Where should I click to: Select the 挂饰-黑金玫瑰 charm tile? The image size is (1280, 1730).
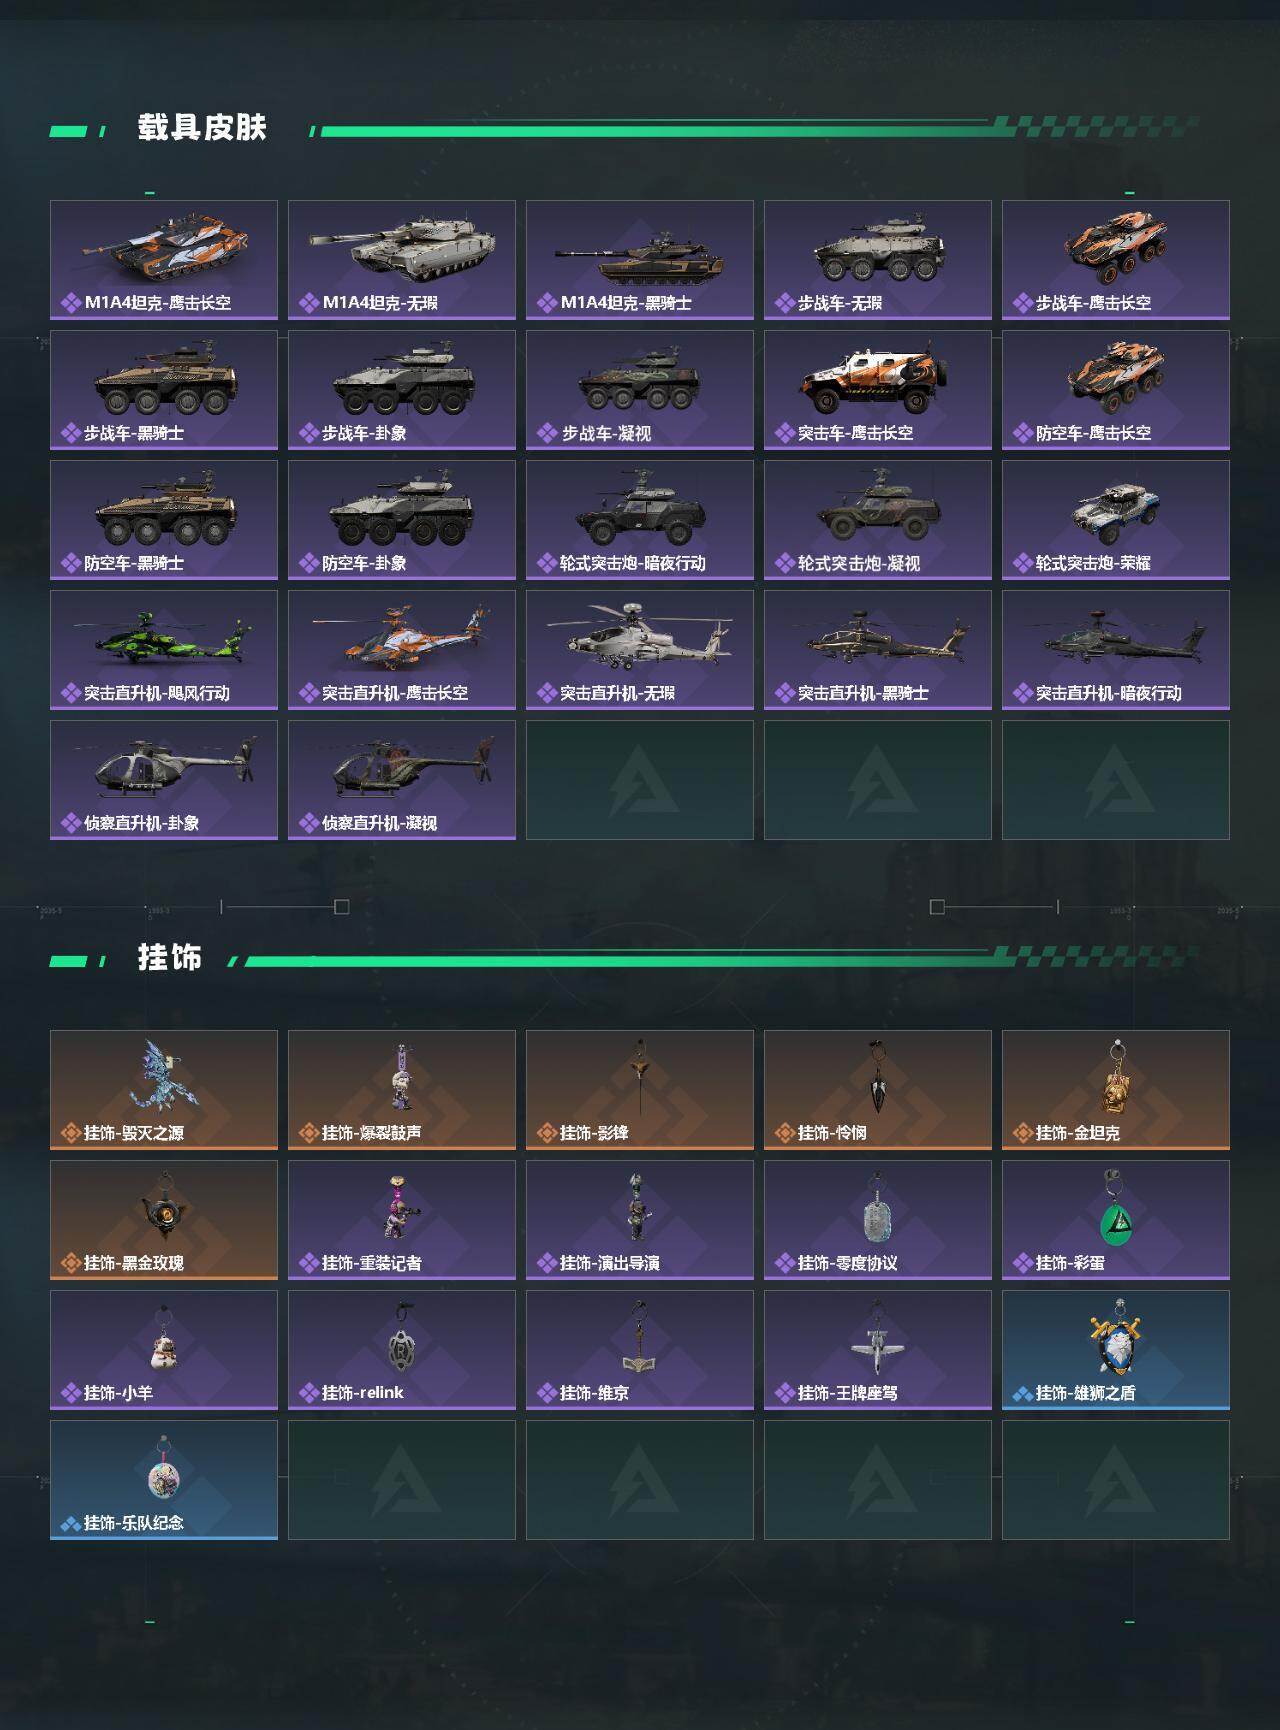[x=164, y=1220]
